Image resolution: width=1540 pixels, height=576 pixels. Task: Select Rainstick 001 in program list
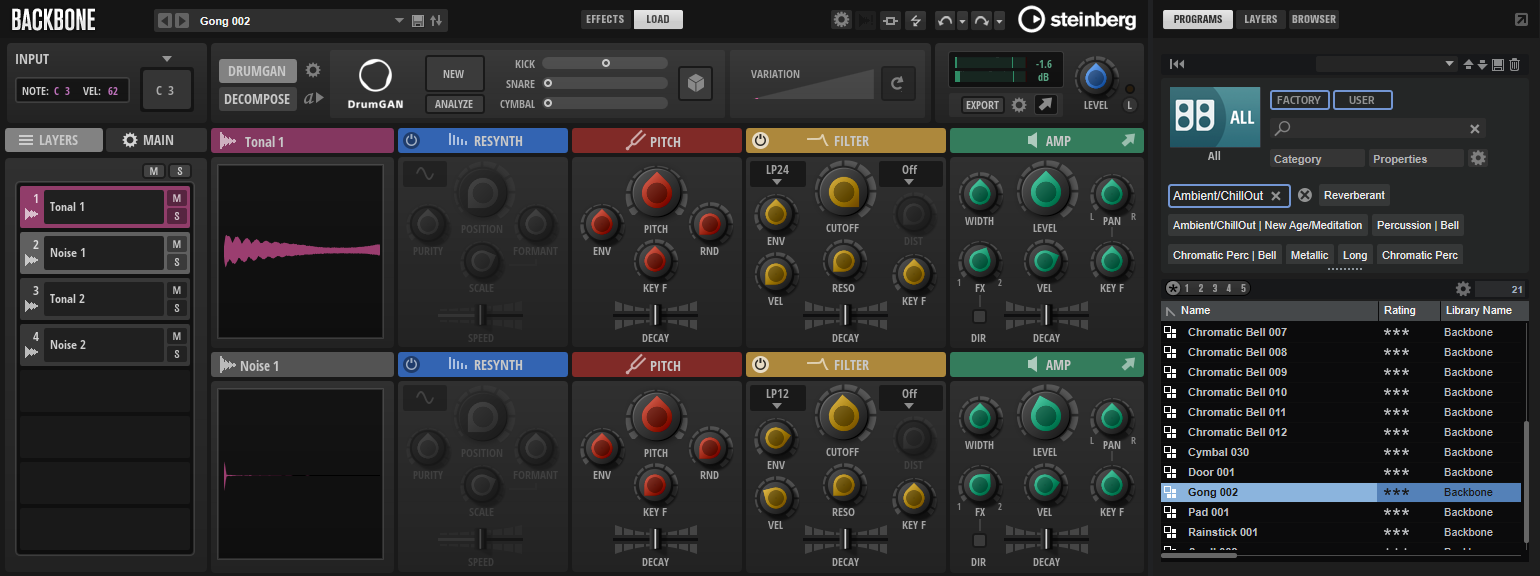pyautogui.click(x=1222, y=532)
